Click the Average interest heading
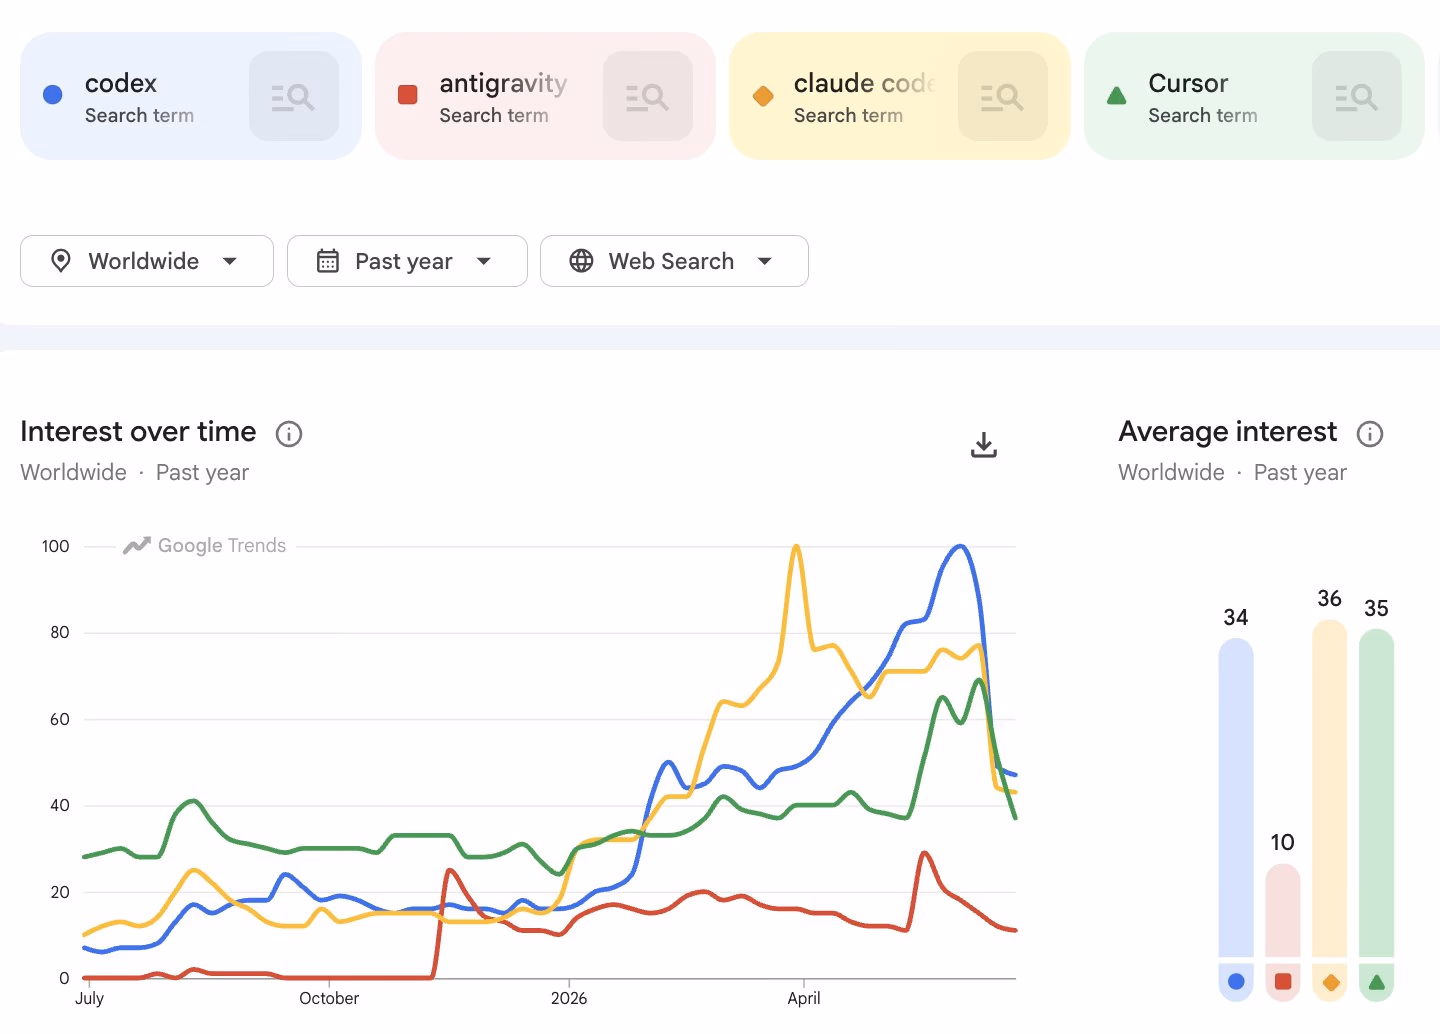Screen dimensions: 1440x1034 click(x=1228, y=432)
